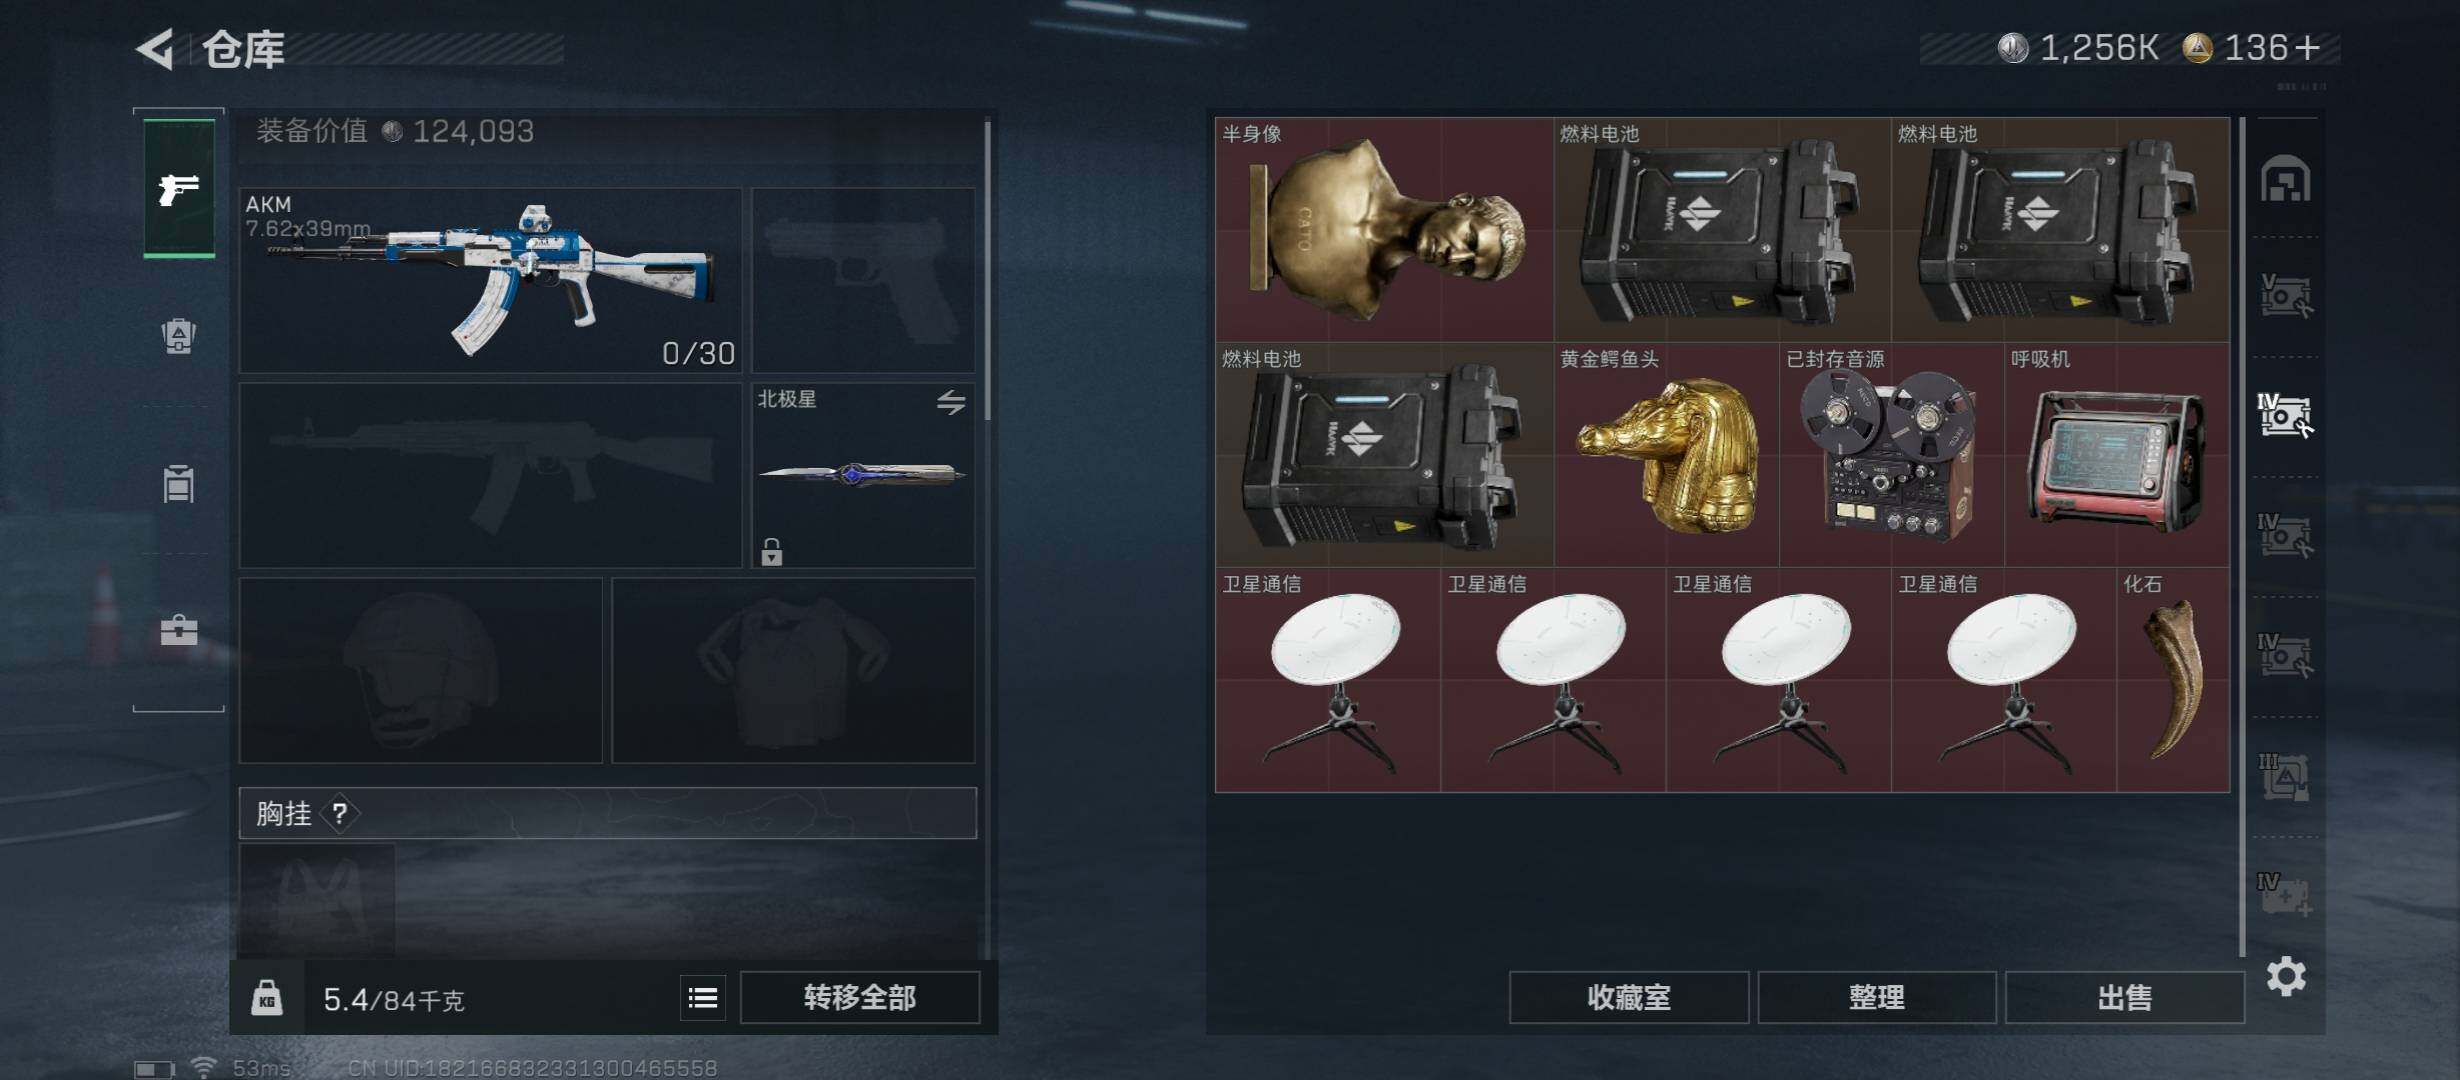Screen dimensions: 2460x1080
Task: Open the backpack tab in left sidebar
Action: pos(179,336)
